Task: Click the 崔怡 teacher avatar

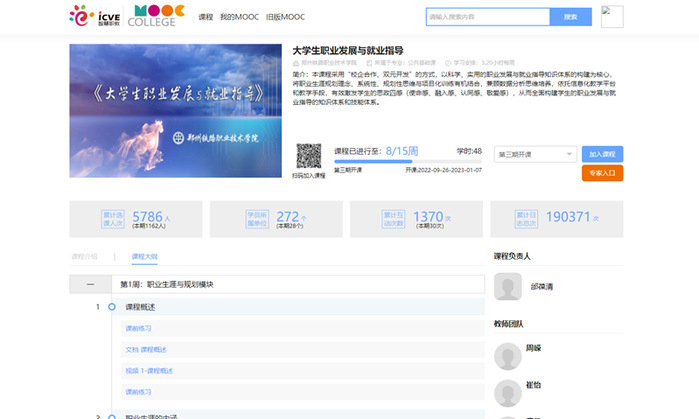Action: pyautogui.click(x=508, y=393)
